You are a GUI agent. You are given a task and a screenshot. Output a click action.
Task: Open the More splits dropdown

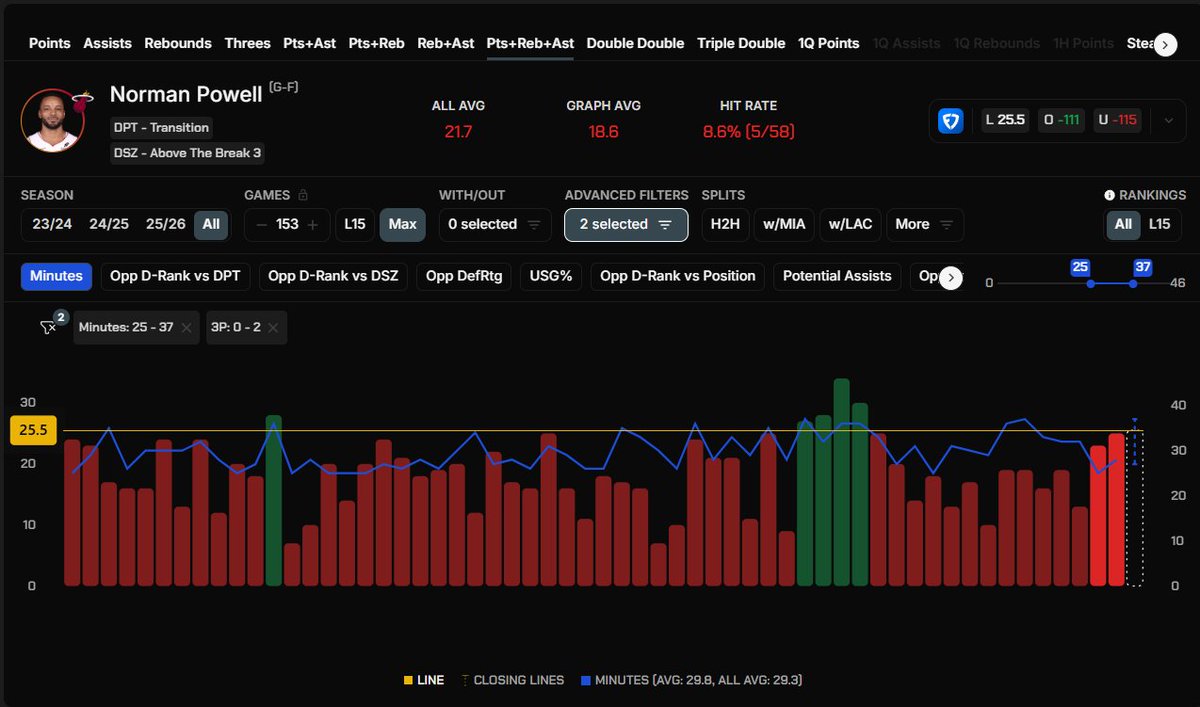coord(925,224)
